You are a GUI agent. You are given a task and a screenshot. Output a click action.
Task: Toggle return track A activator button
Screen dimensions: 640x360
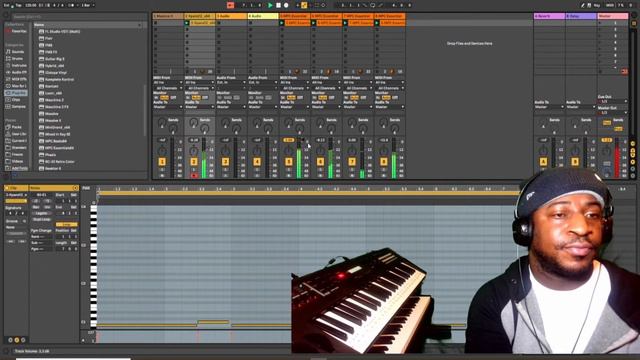point(543,162)
